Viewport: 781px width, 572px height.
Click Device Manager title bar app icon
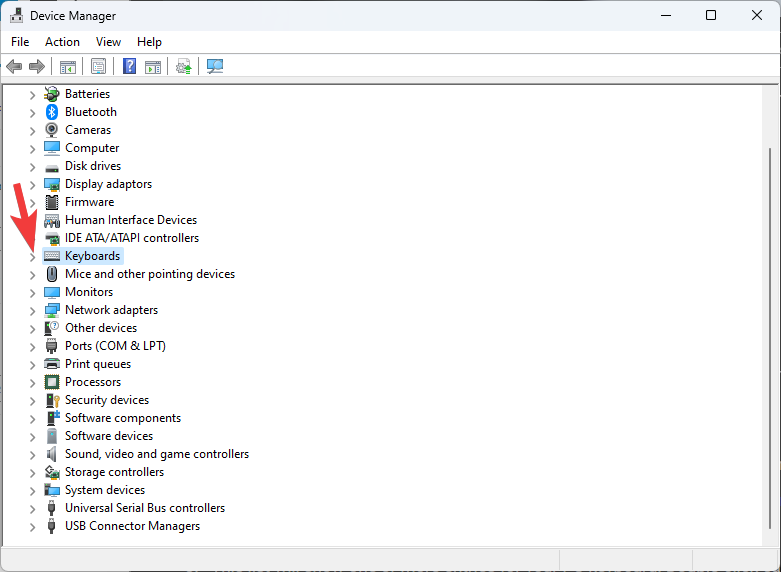pyautogui.click(x=16, y=15)
